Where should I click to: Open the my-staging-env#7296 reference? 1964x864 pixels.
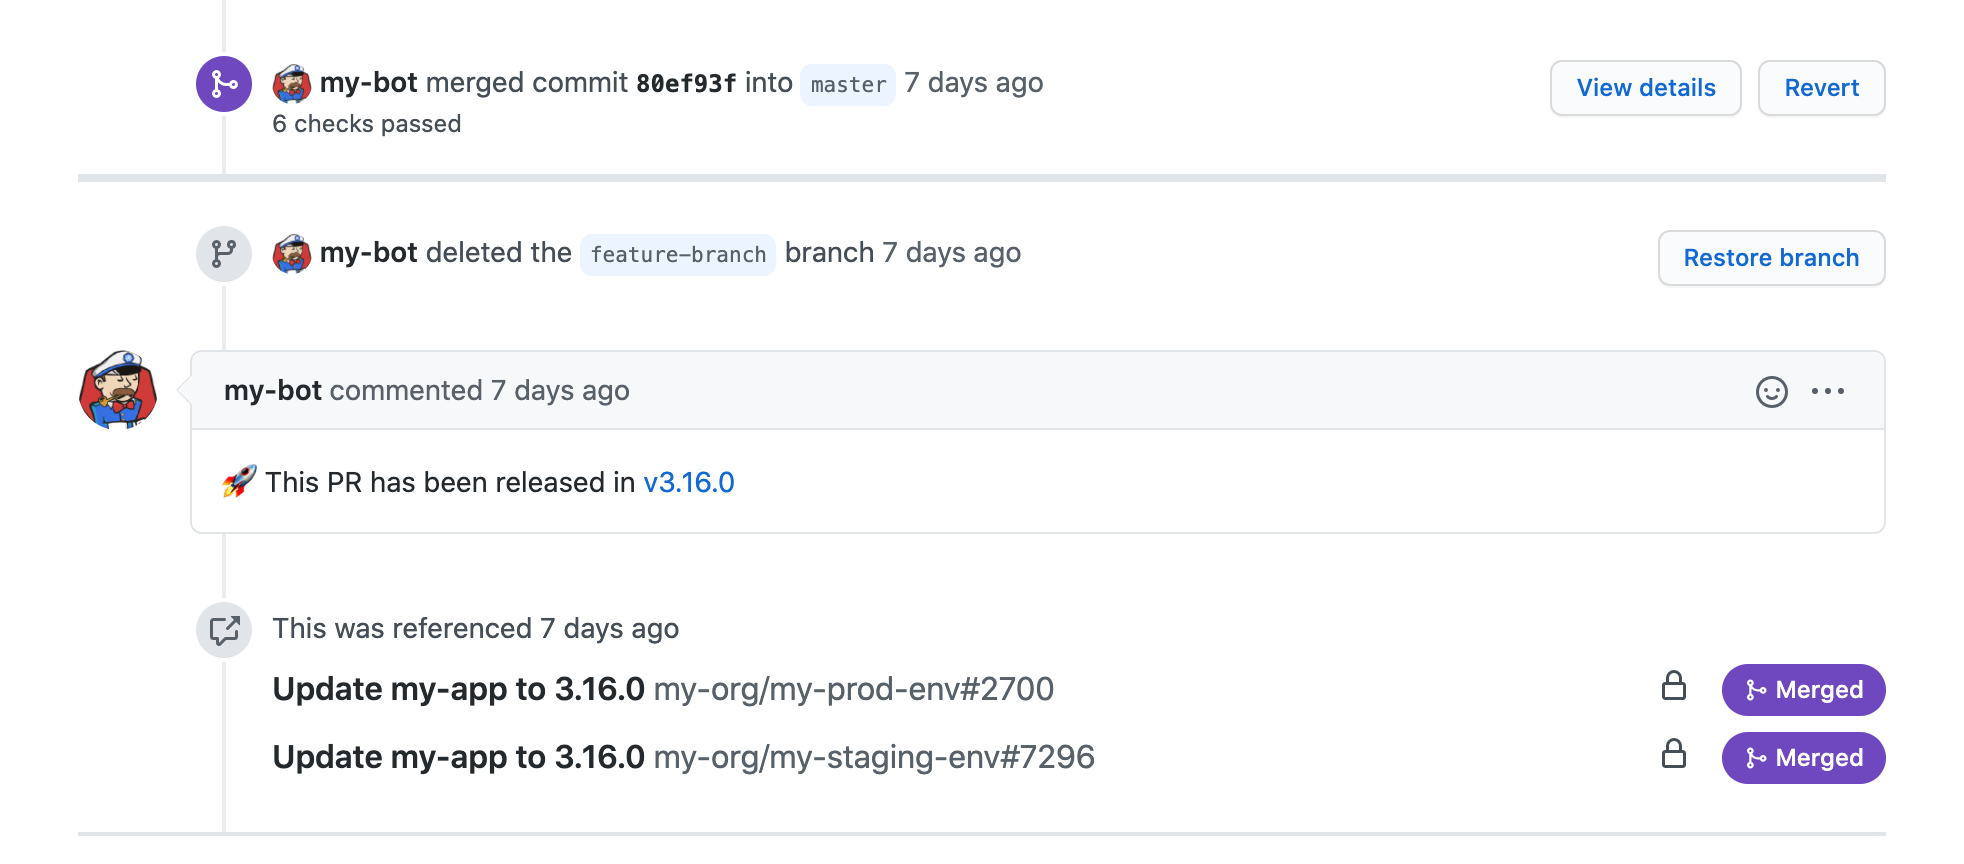tap(683, 758)
